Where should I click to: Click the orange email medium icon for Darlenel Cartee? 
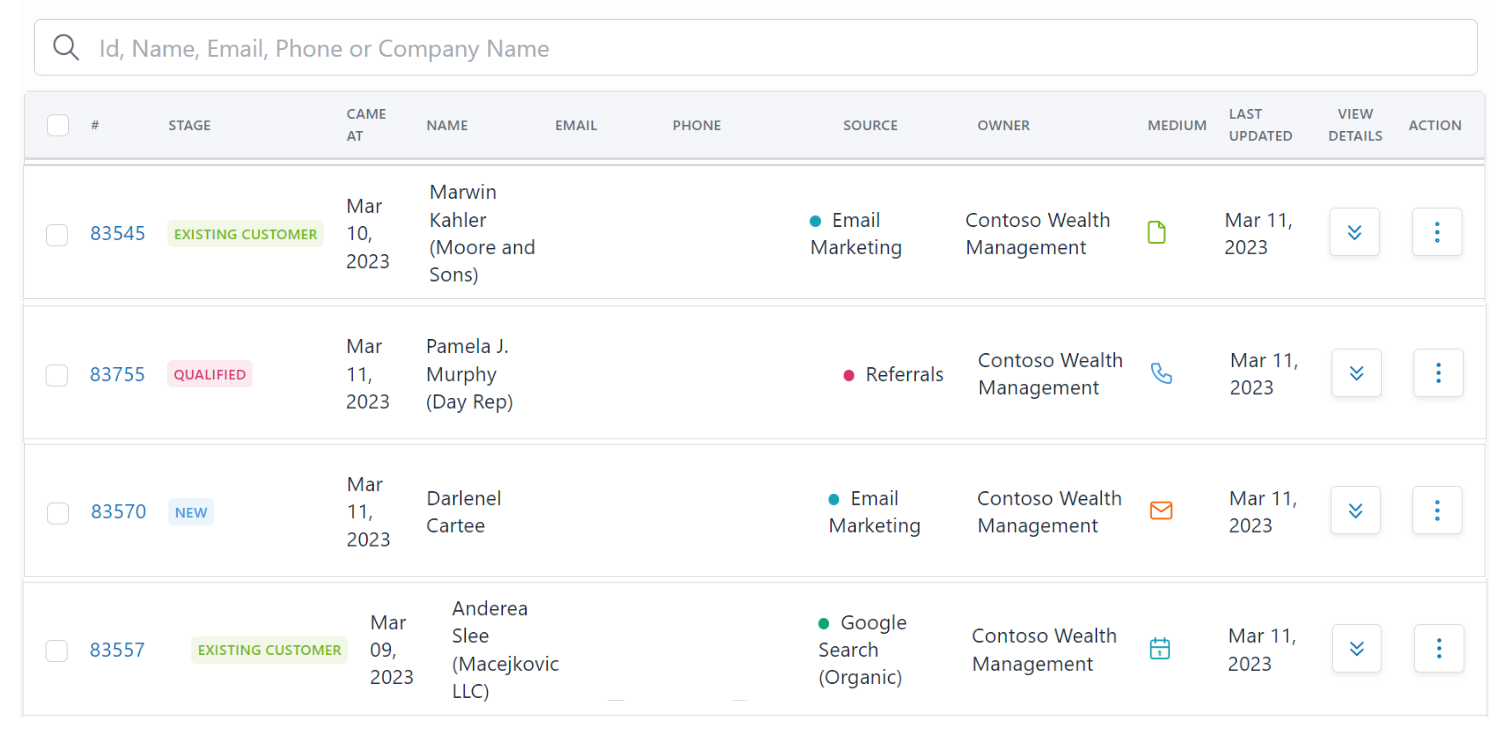coord(1161,510)
